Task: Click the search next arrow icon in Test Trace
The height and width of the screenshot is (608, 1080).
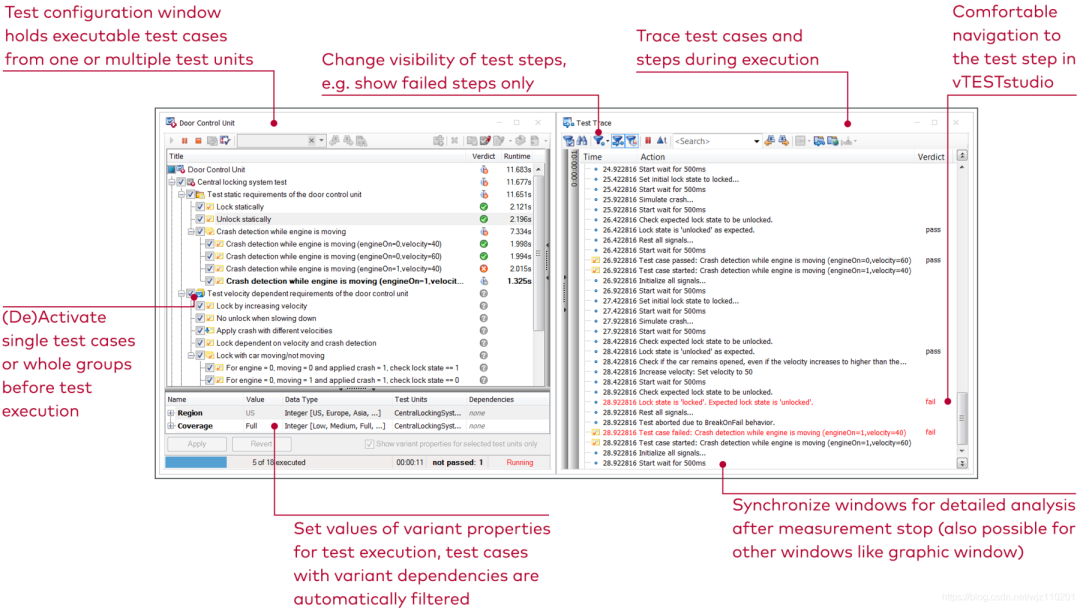Action: click(x=783, y=140)
